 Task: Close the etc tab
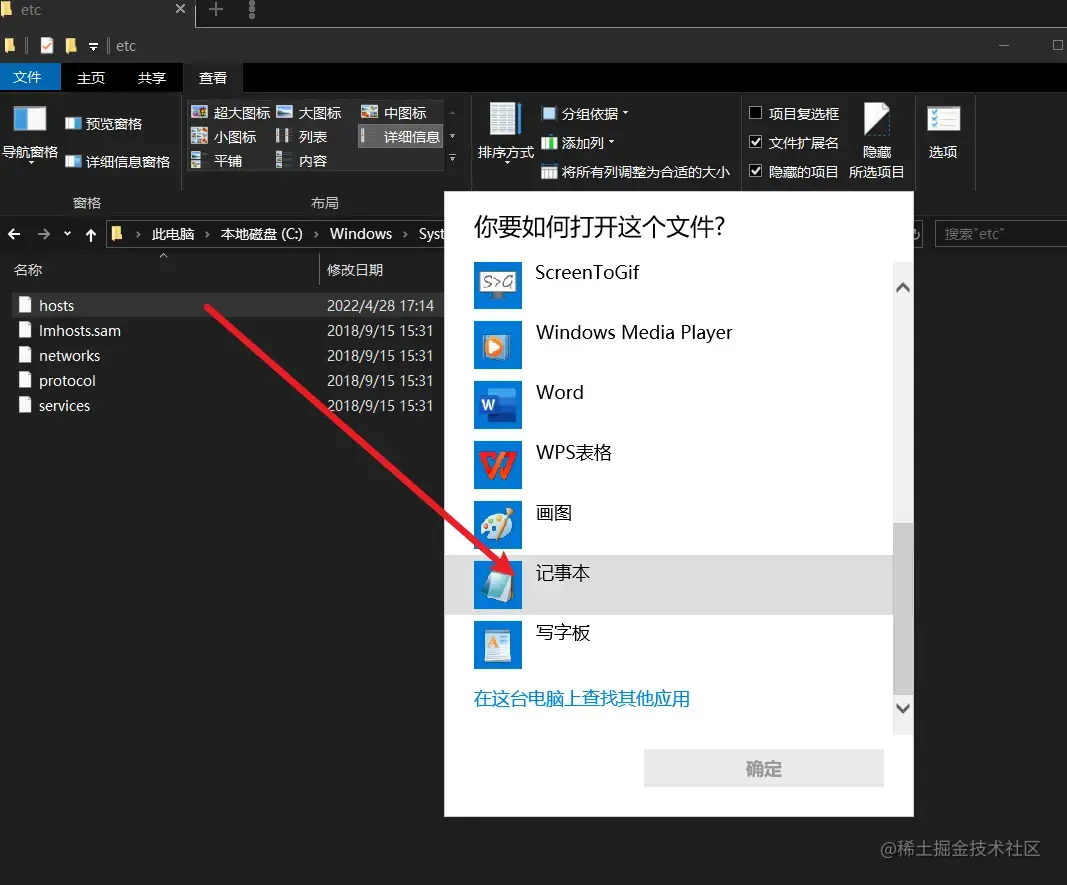pos(180,9)
